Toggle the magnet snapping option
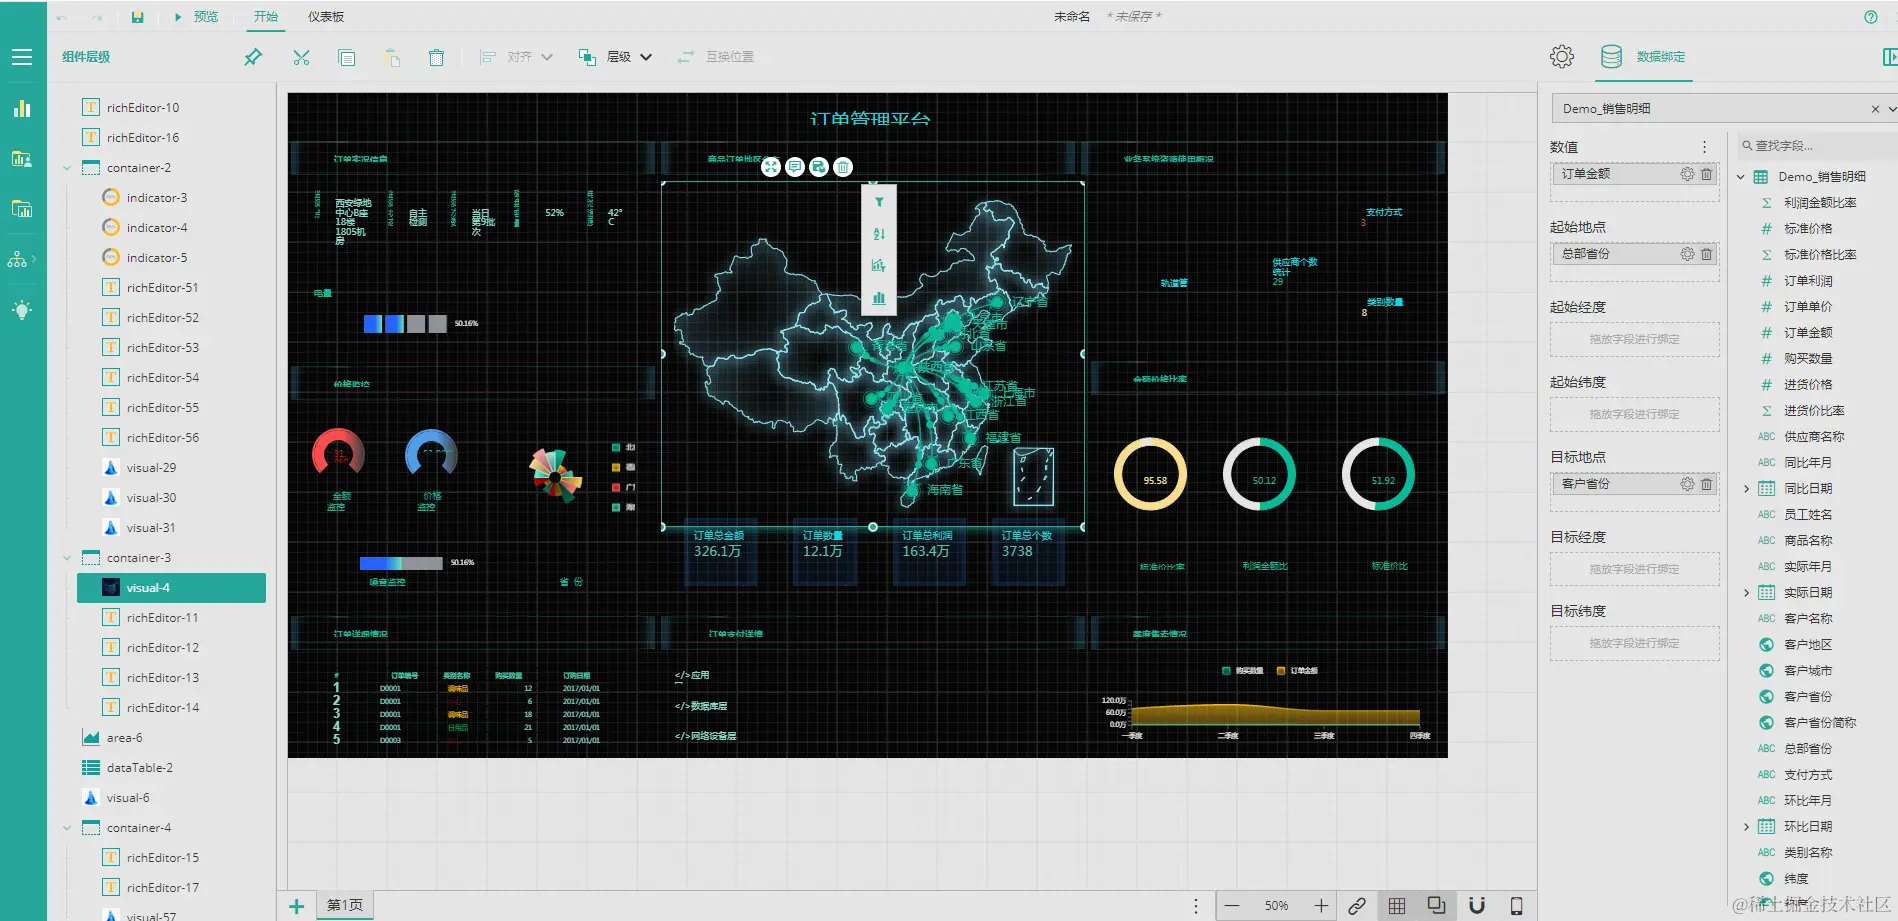Screen dimensions: 1898x921 (1477, 906)
